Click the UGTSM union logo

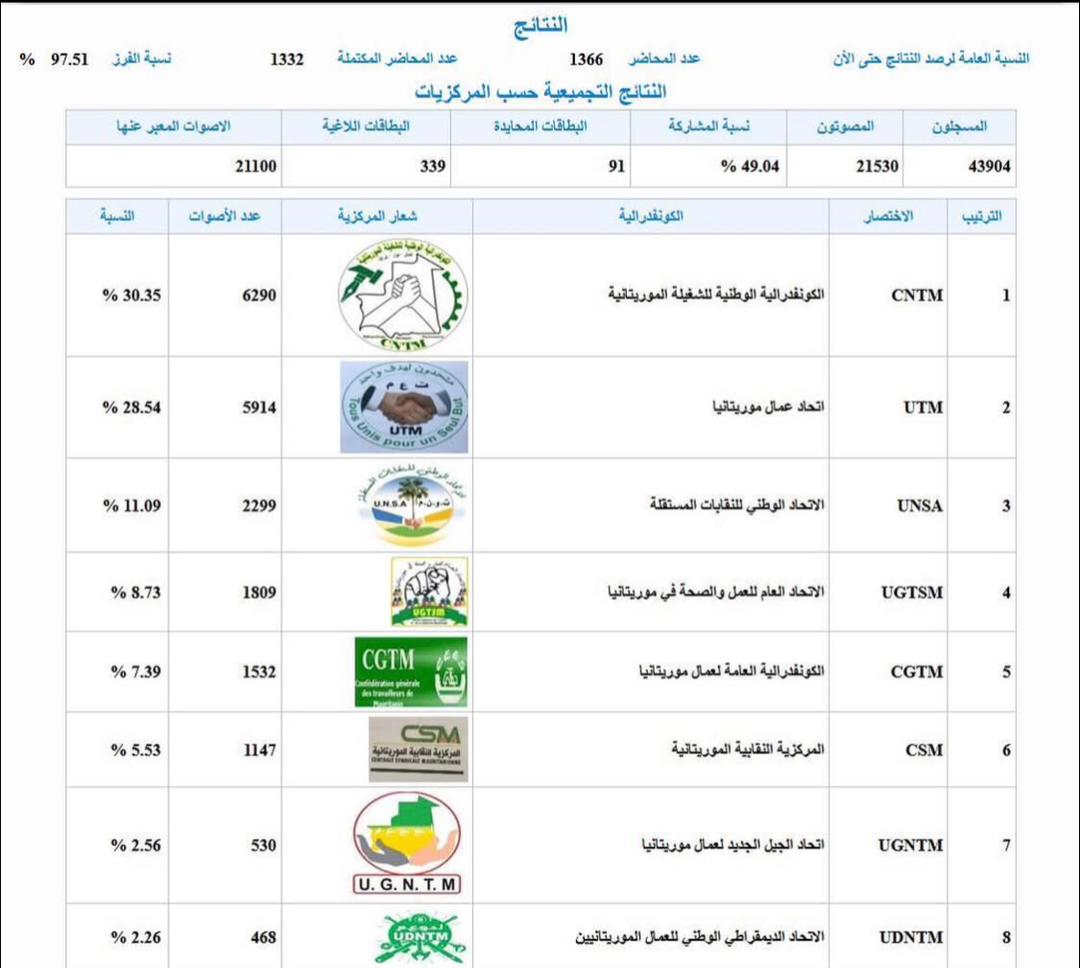(428, 592)
